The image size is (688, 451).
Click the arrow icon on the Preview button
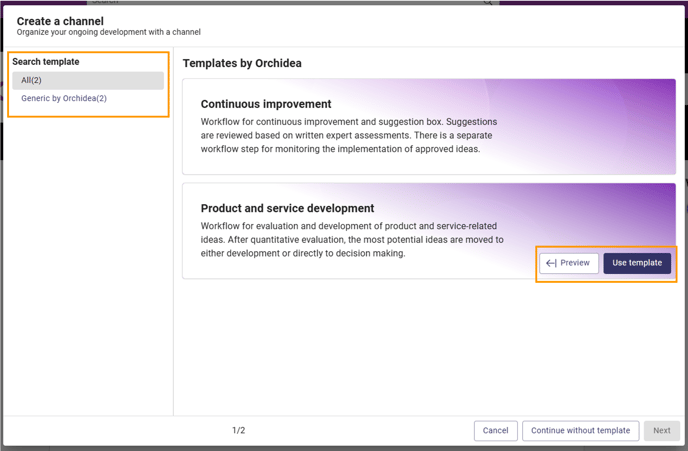click(551, 263)
